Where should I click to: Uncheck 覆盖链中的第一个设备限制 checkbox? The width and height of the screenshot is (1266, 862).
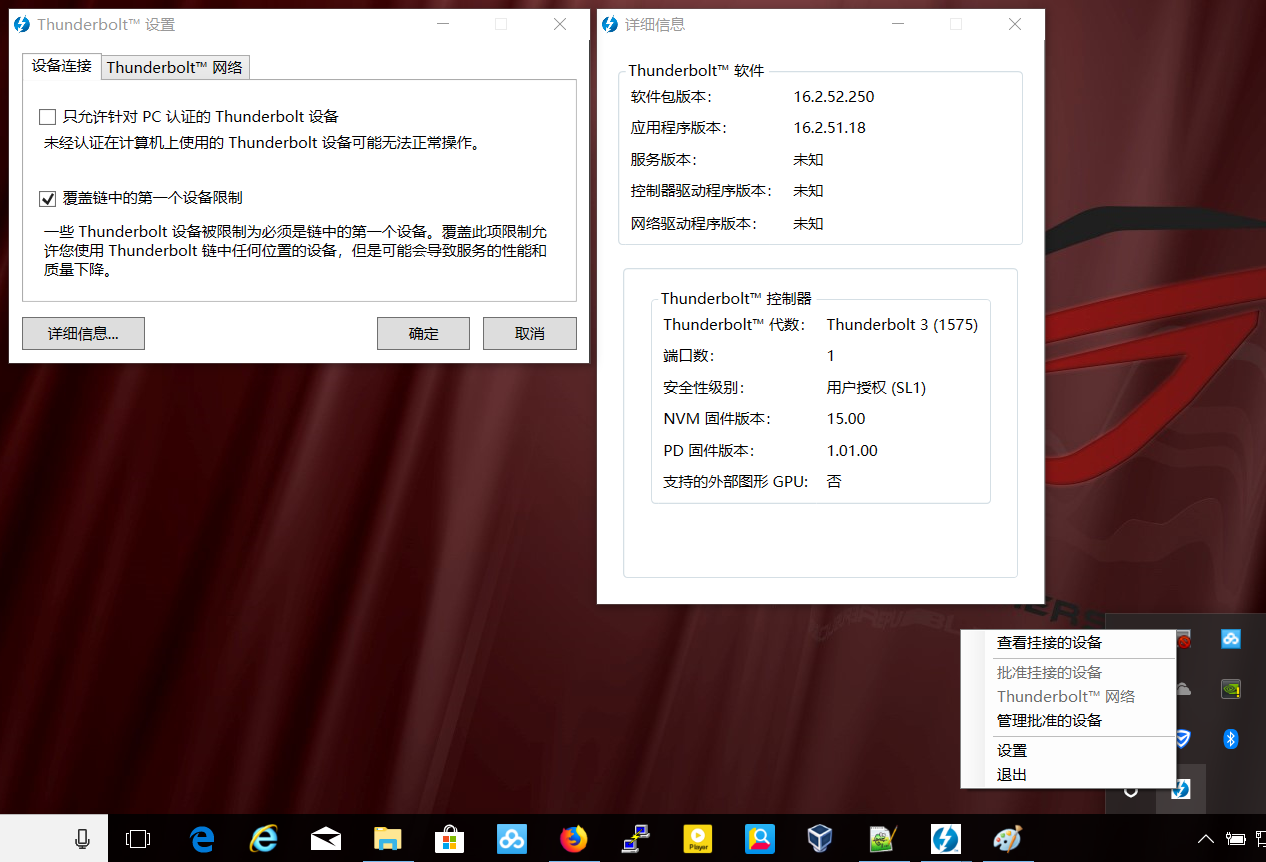[x=47, y=198]
